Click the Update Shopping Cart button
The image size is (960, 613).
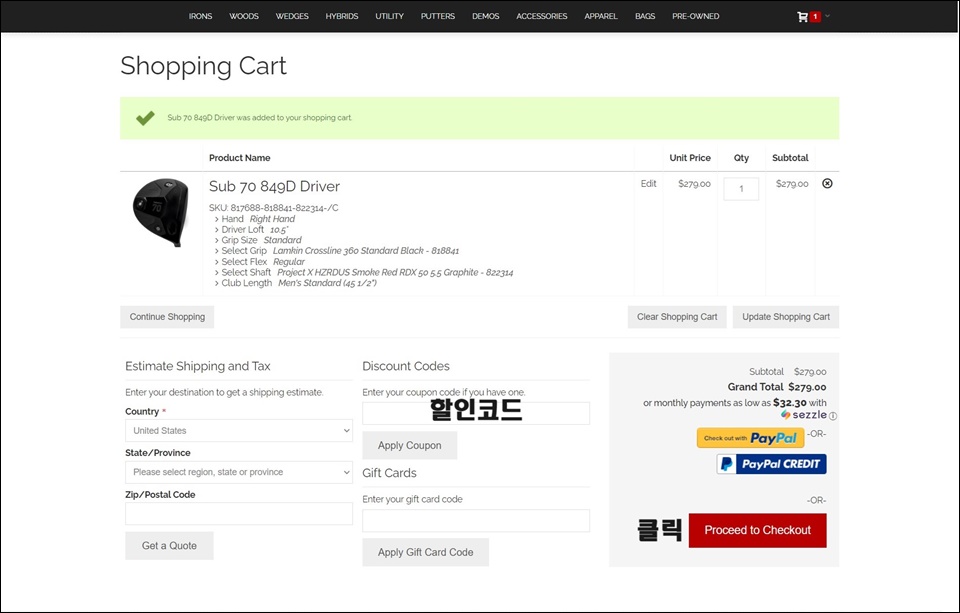coord(786,317)
